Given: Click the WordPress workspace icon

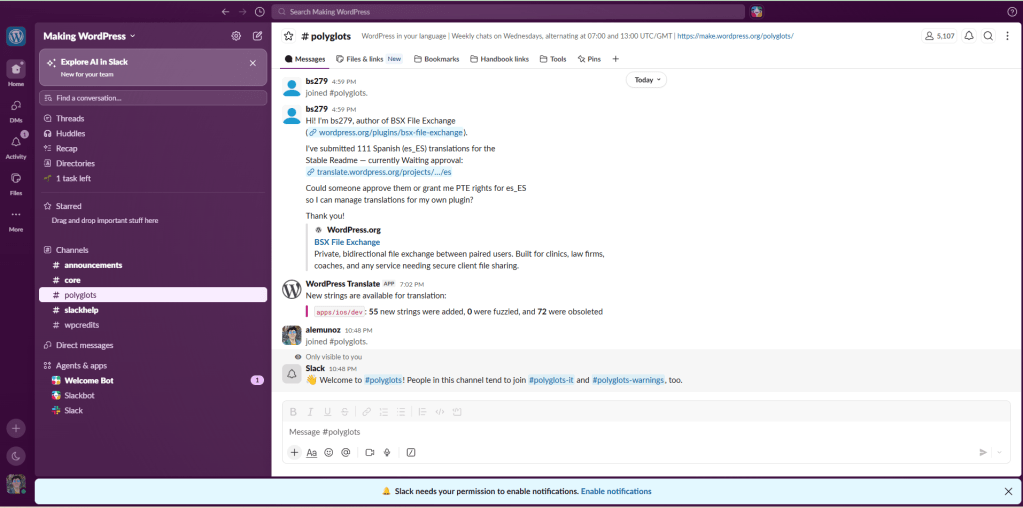Looking at the screenshot, I should [x=16, y=36].
